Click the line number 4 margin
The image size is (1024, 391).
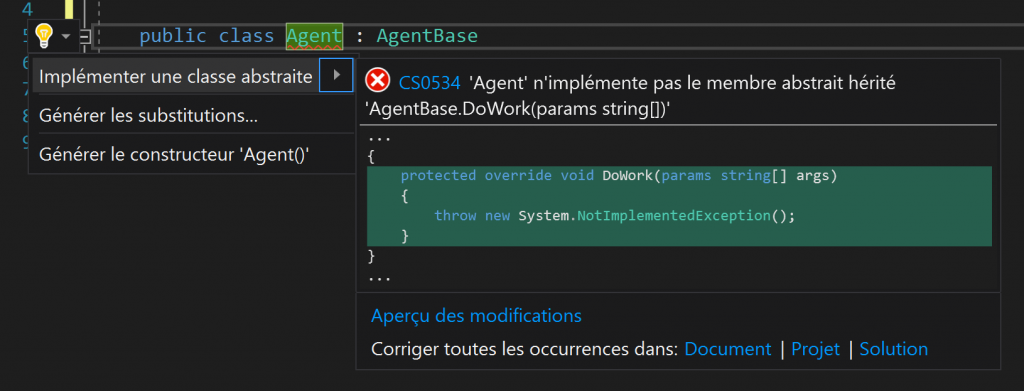pos(27,9)
